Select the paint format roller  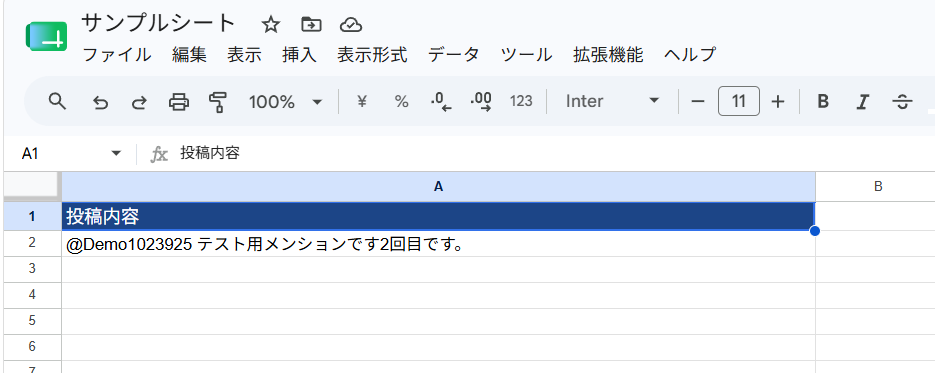(x=218, y=102)
